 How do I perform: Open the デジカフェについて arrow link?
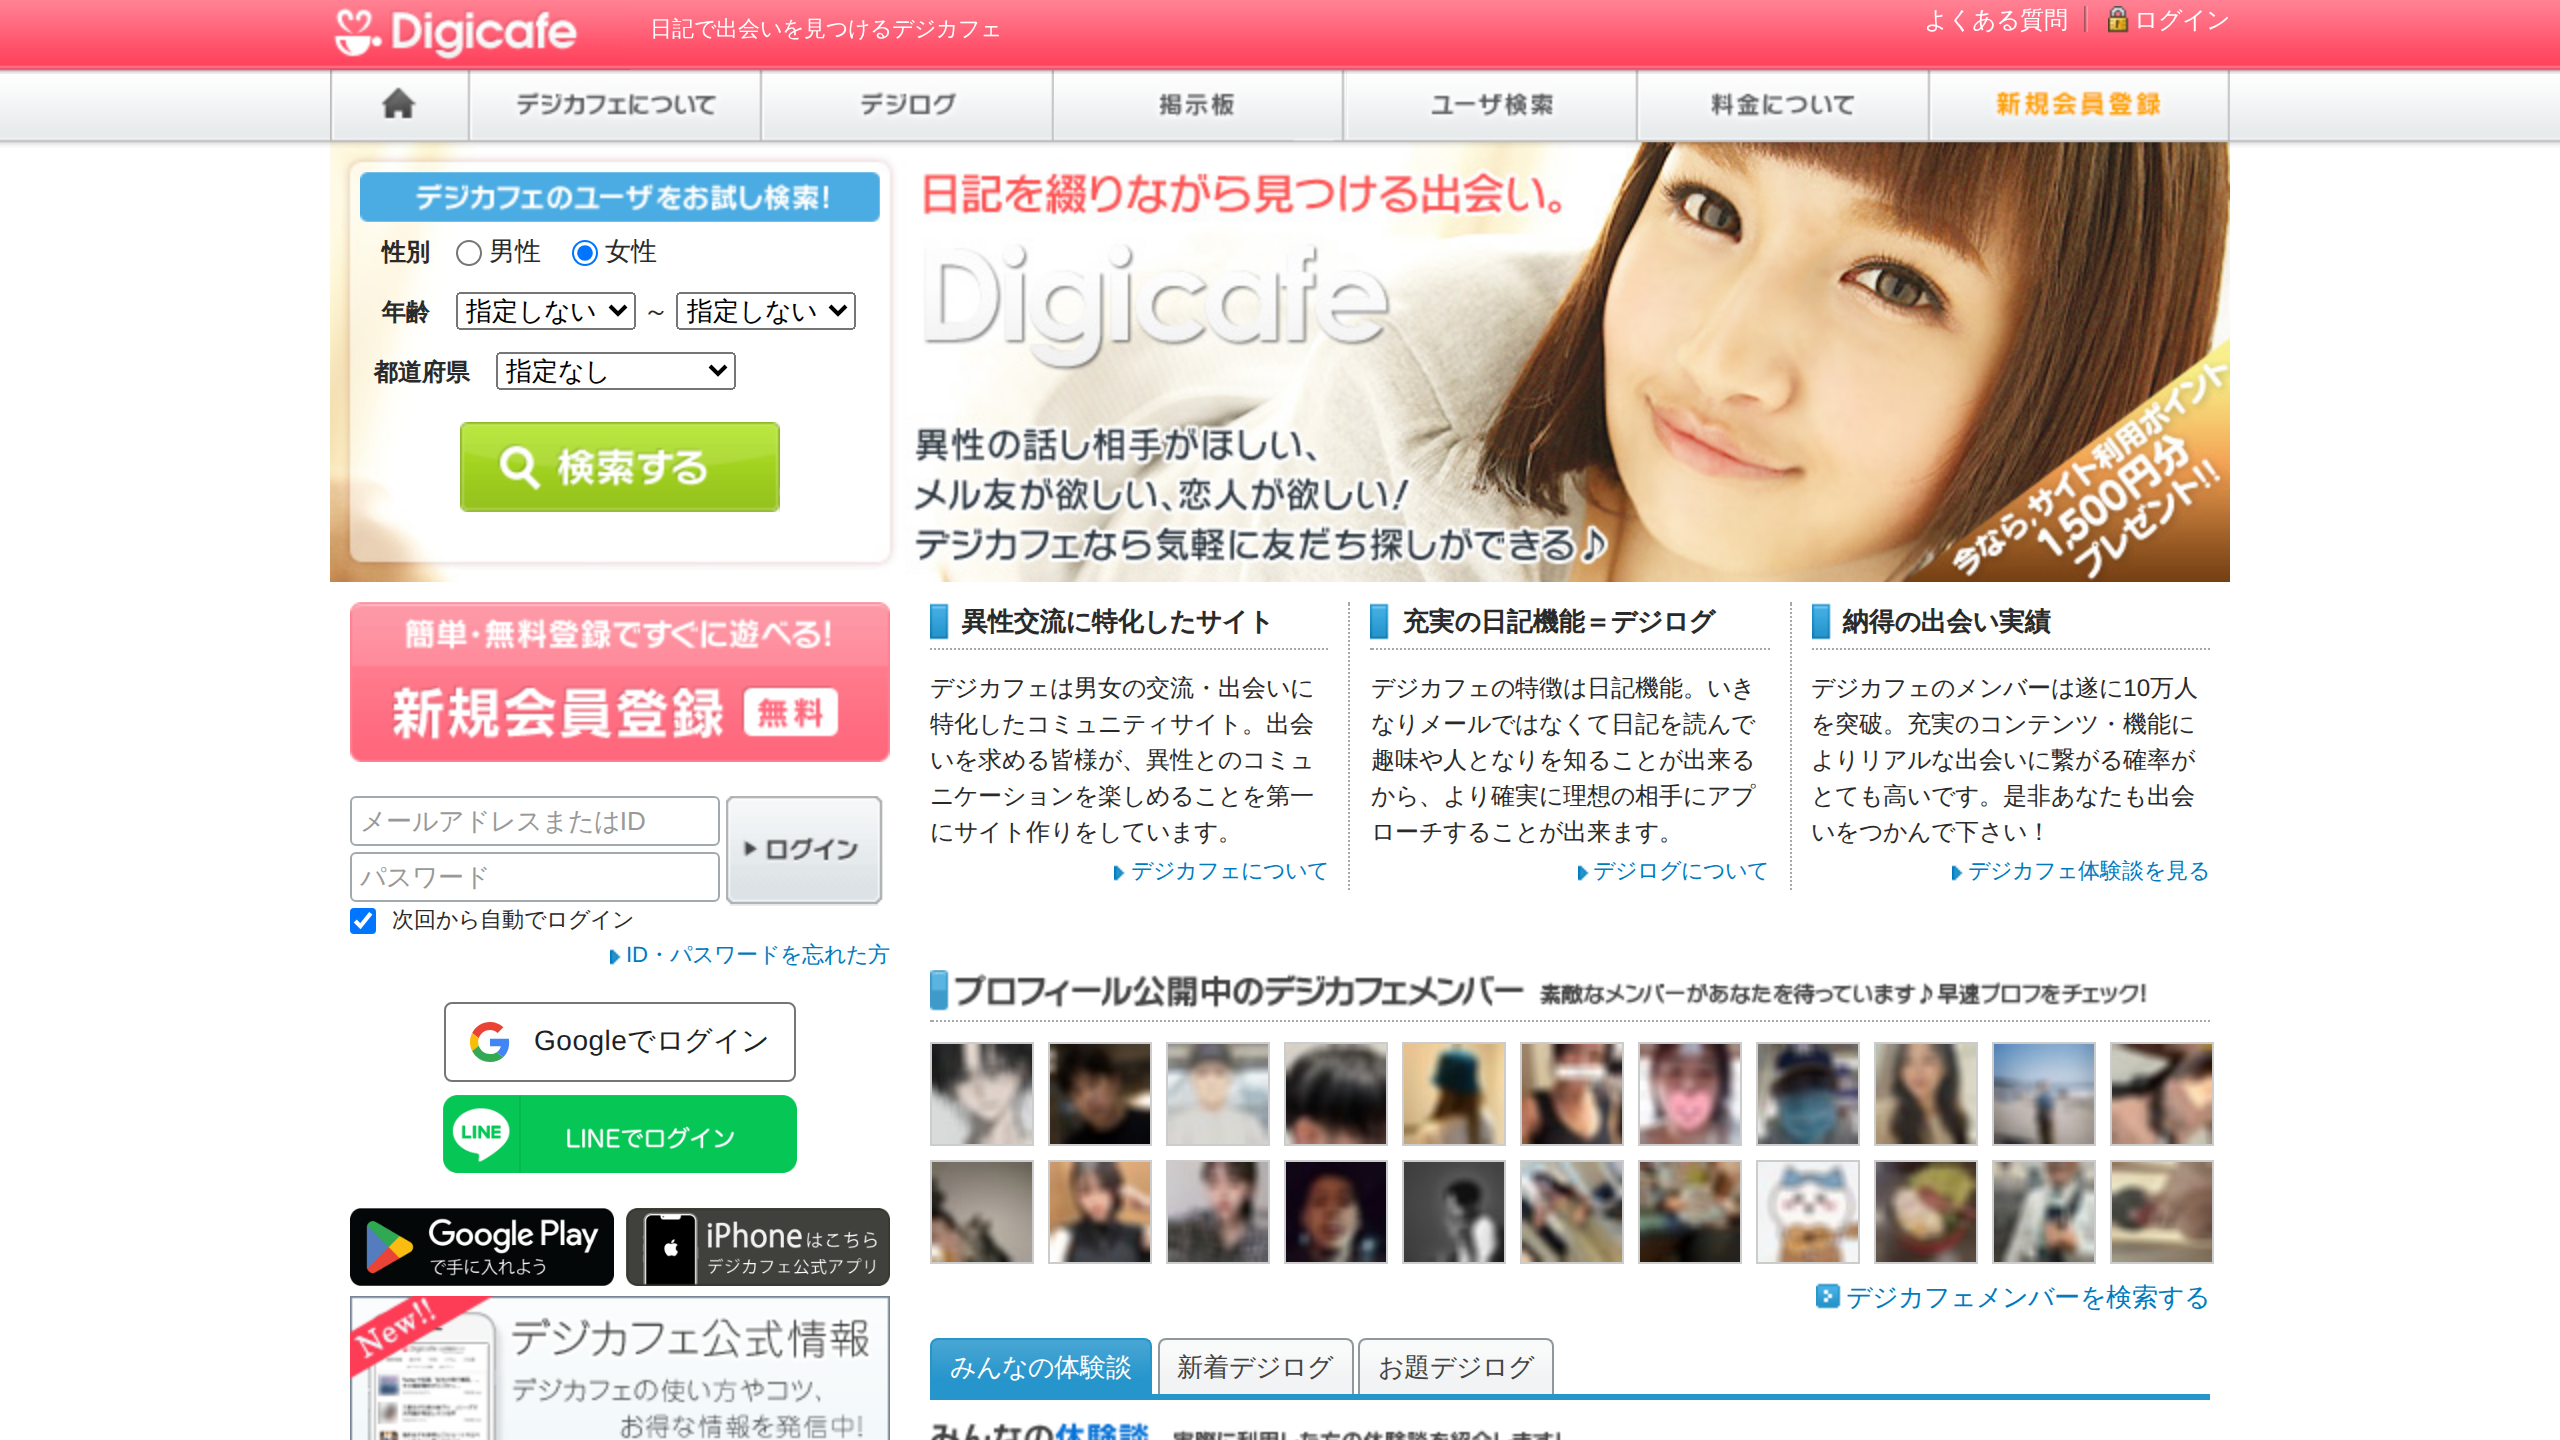(x=1220, y=871)
